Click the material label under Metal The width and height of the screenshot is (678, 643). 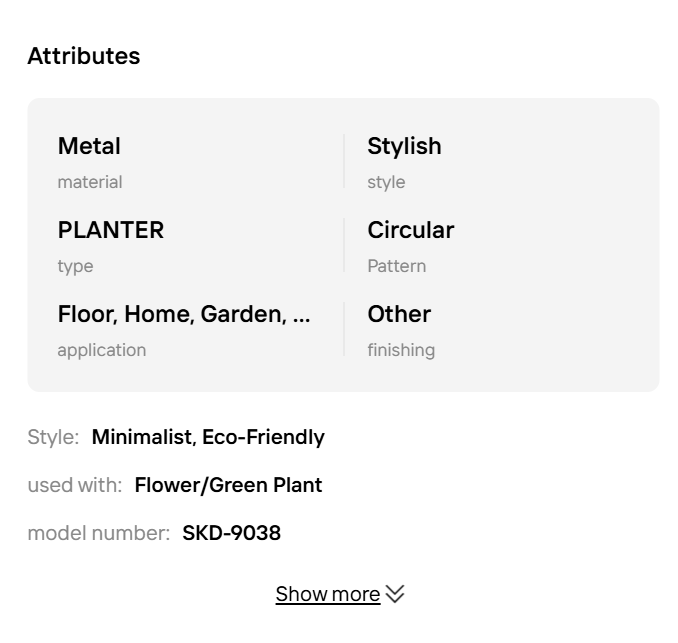pos(90,182)
